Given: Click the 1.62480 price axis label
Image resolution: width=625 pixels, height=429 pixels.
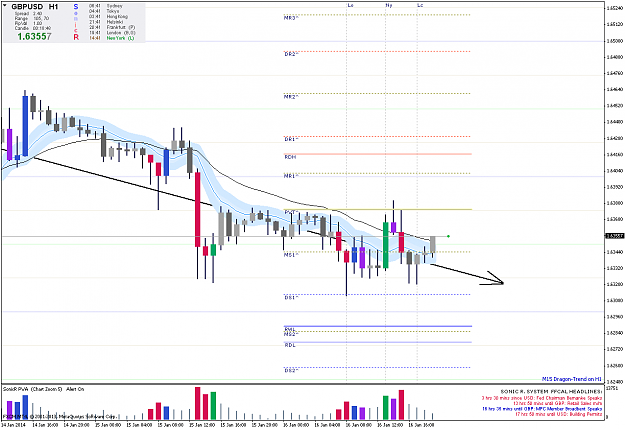Looking at the screenshot, I should tap(614, 382).
